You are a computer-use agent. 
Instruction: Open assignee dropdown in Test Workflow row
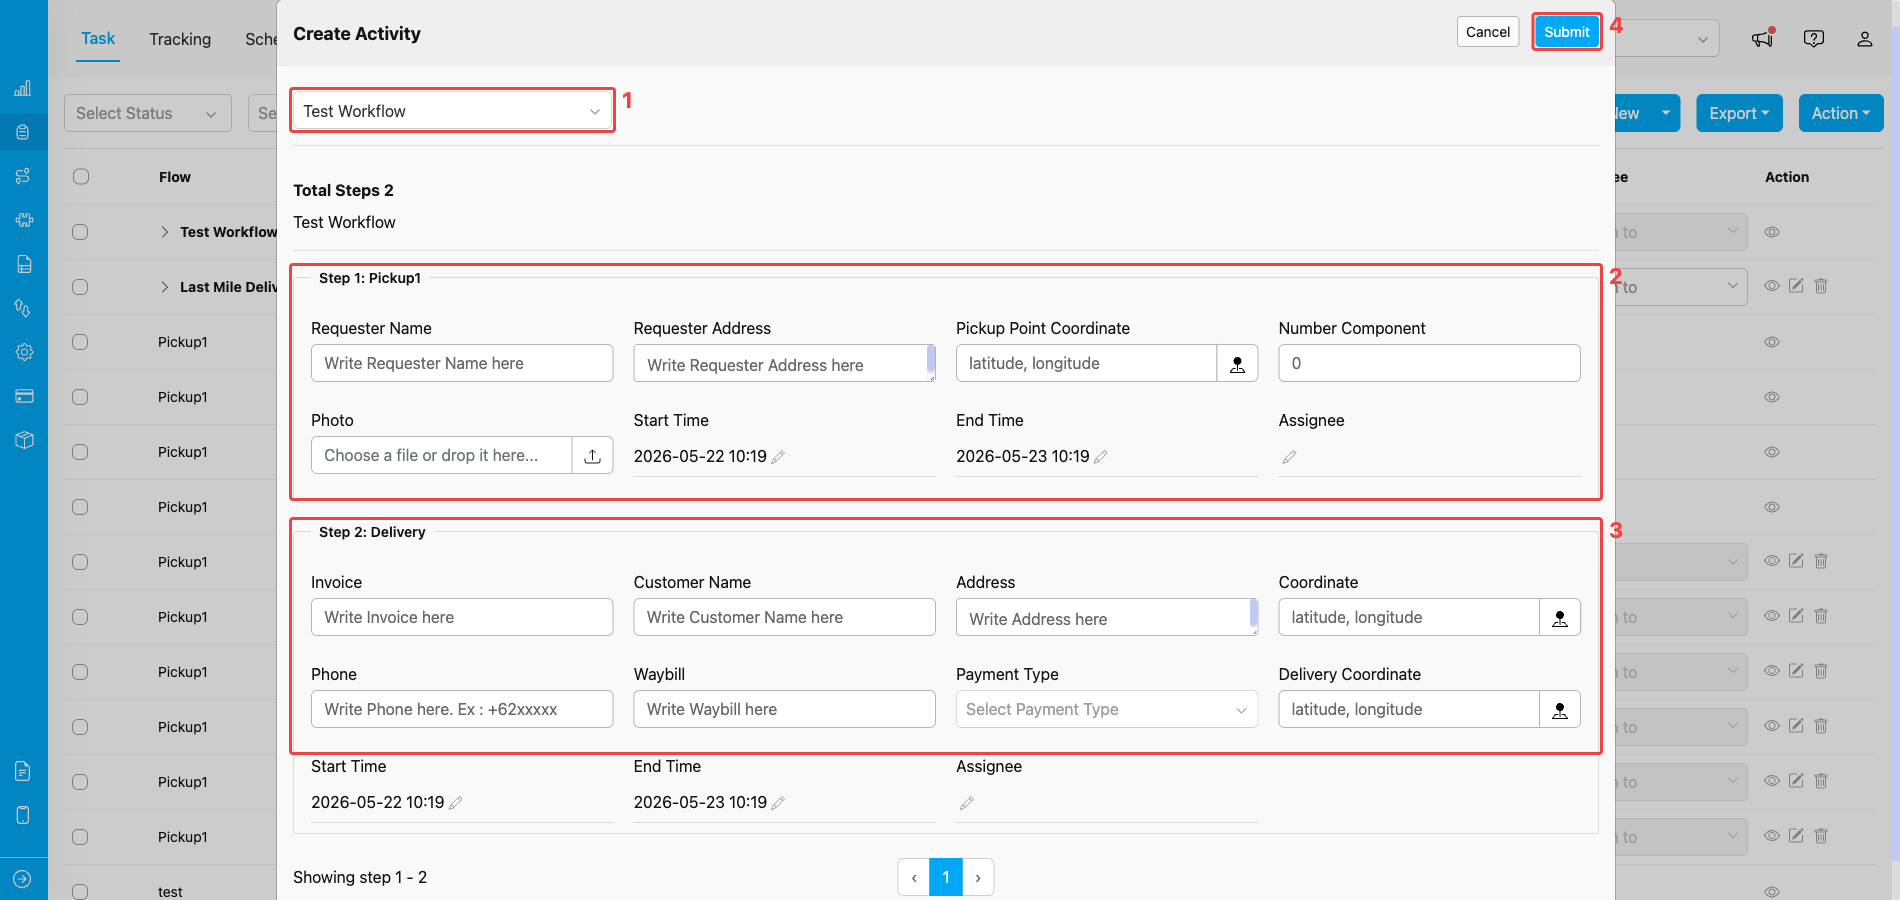(1680, 232)
